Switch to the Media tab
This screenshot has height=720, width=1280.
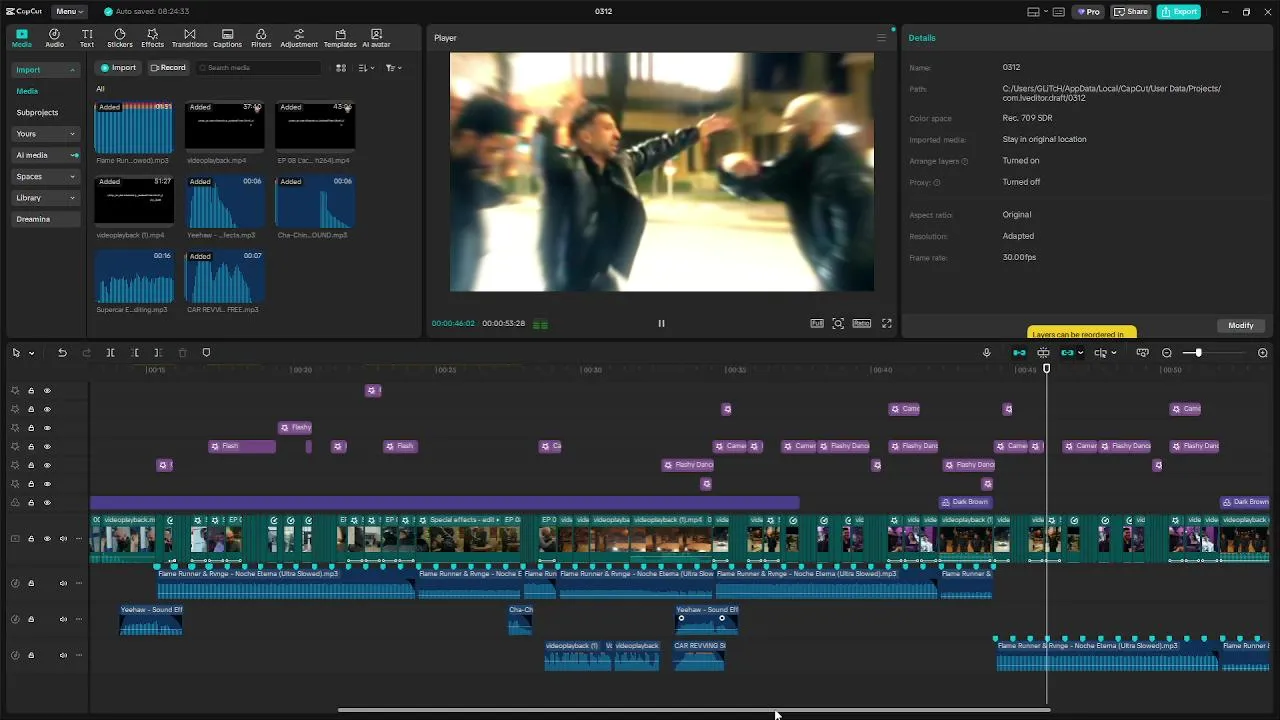pos(21,38)
